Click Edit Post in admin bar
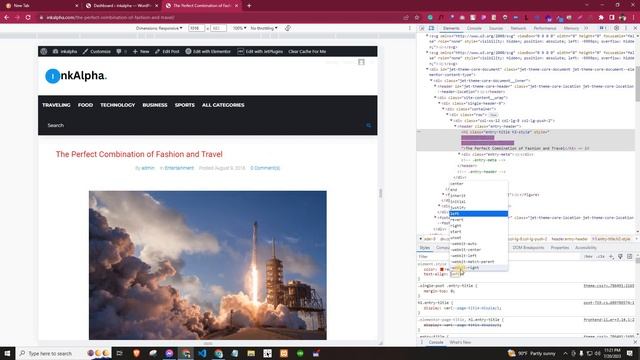Image resolution: width=640 pixels, height=360 pixels. (x=167, y=51)
